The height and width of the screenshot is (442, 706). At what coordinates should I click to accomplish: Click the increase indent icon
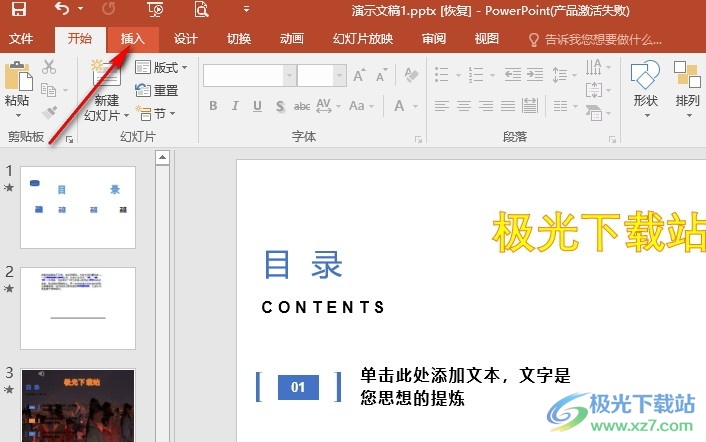534,74
